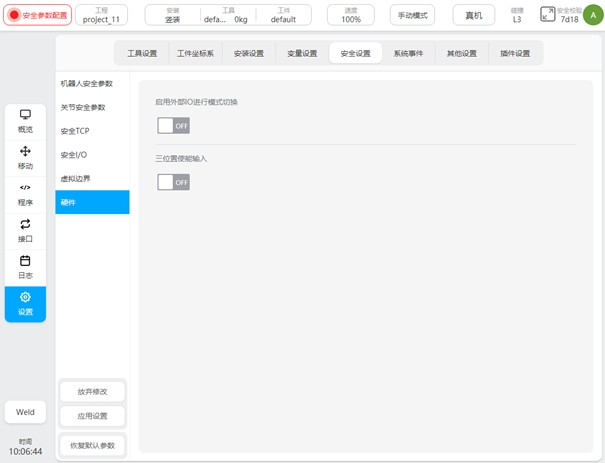Open the 程序 program page

pos(25,194)
